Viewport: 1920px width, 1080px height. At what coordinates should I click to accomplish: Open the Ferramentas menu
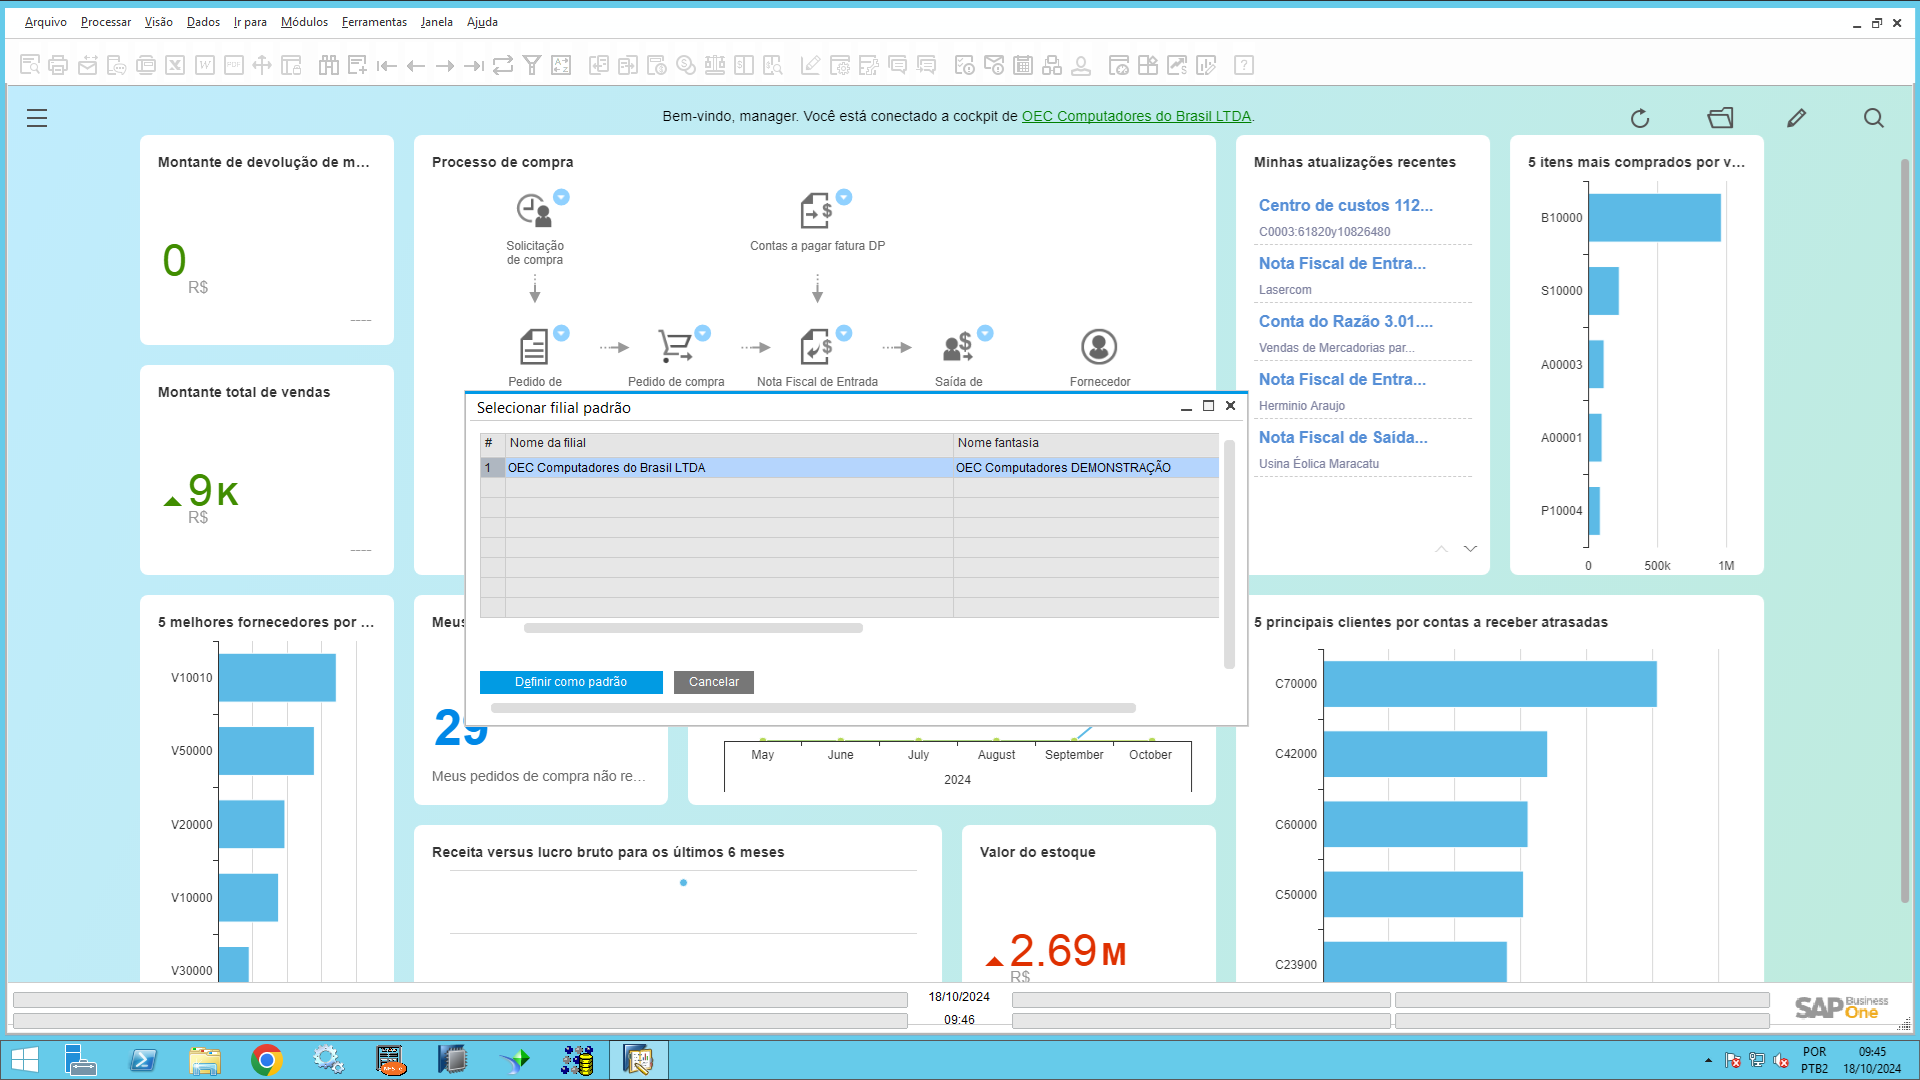pos(374,22)
